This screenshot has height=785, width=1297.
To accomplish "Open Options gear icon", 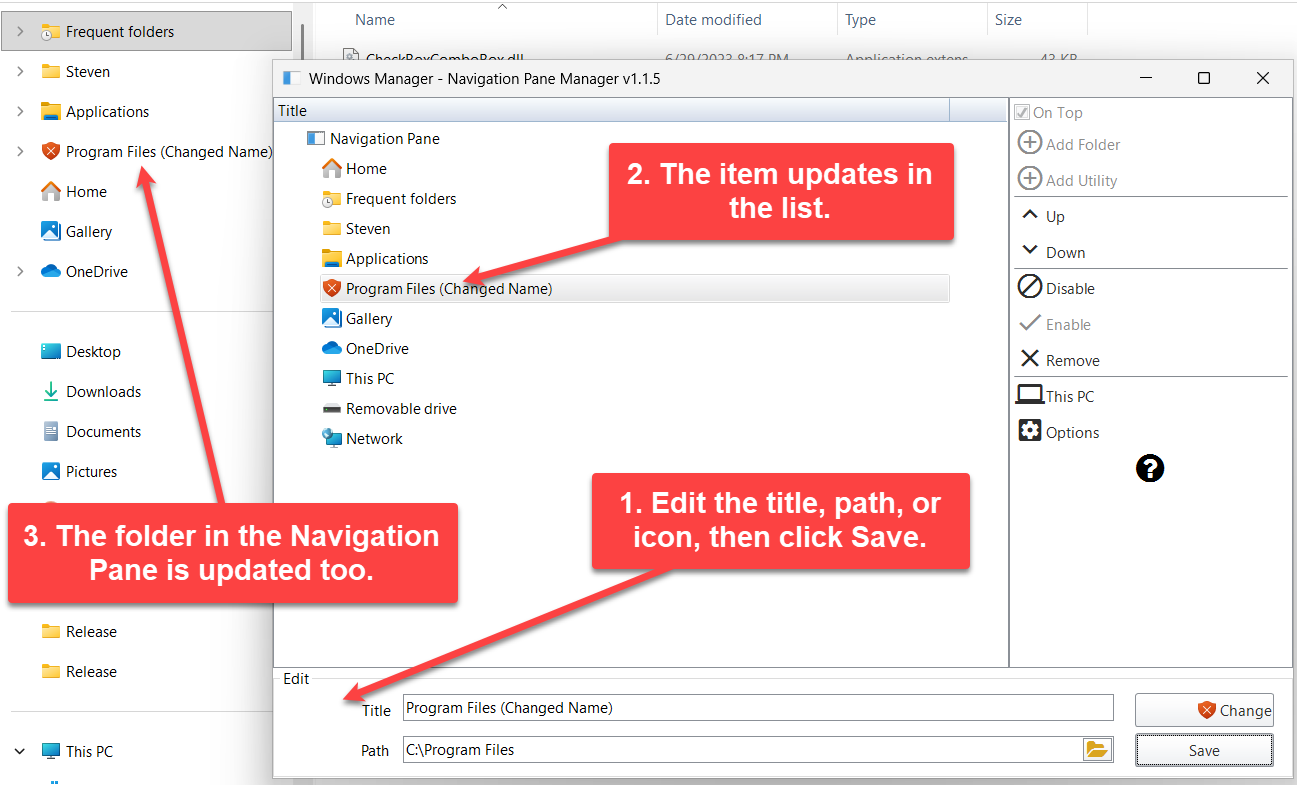I will click(1029, 431).
